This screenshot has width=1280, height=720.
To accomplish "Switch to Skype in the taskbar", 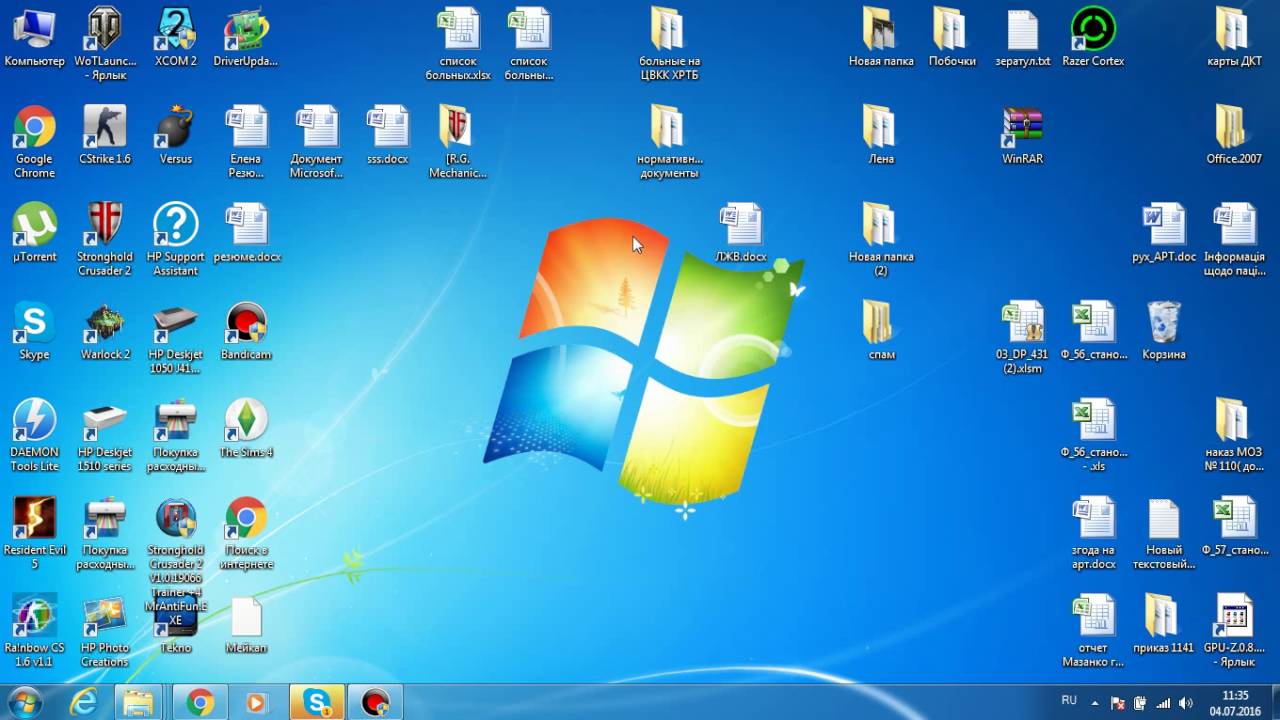I will click(317, 703).
